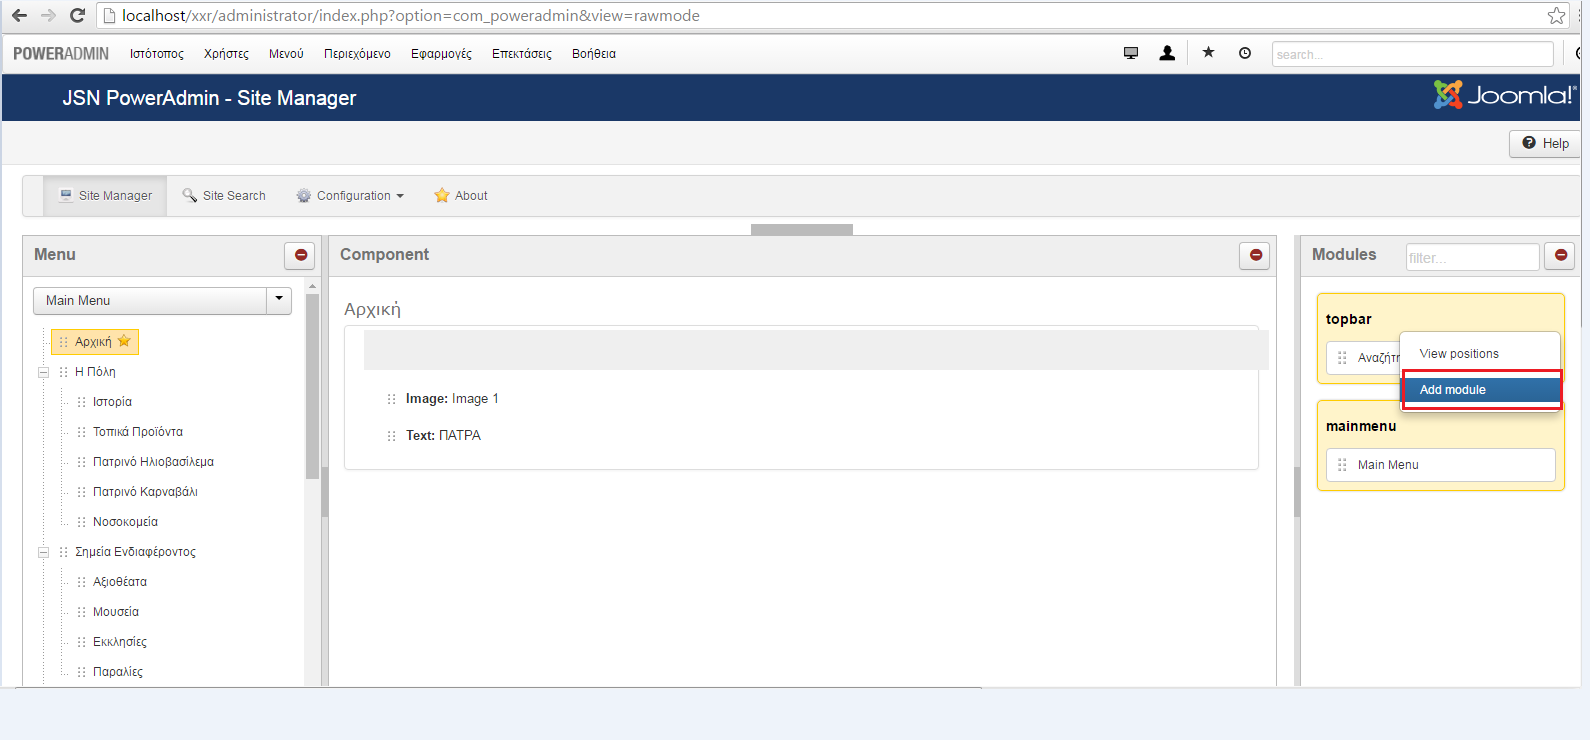Click drag handle beside Ιστορία menu item
This screenshot has height=740, width=1590.
point(81,402)
